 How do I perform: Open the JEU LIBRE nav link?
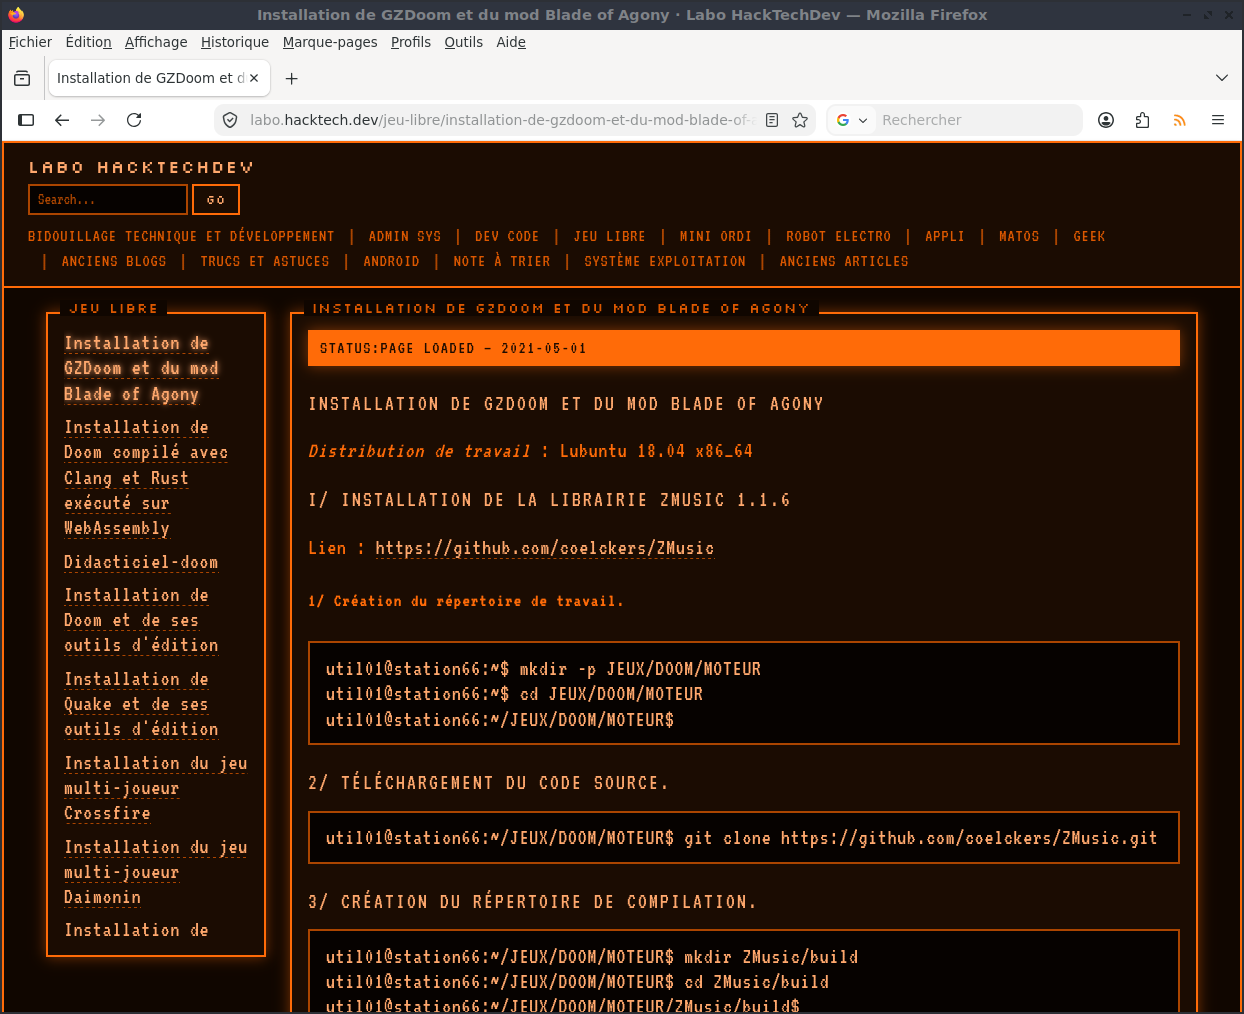click(610, 237)
